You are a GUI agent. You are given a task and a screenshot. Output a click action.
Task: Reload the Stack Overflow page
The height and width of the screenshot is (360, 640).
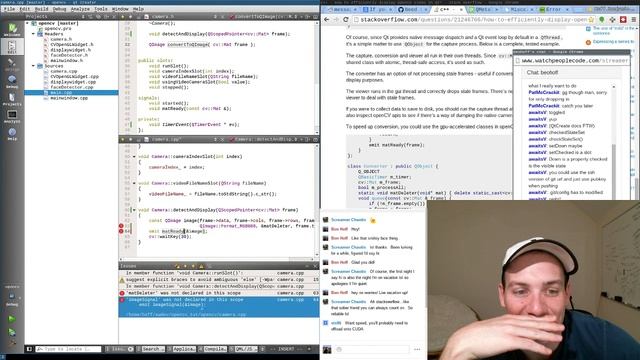(345, 20)
